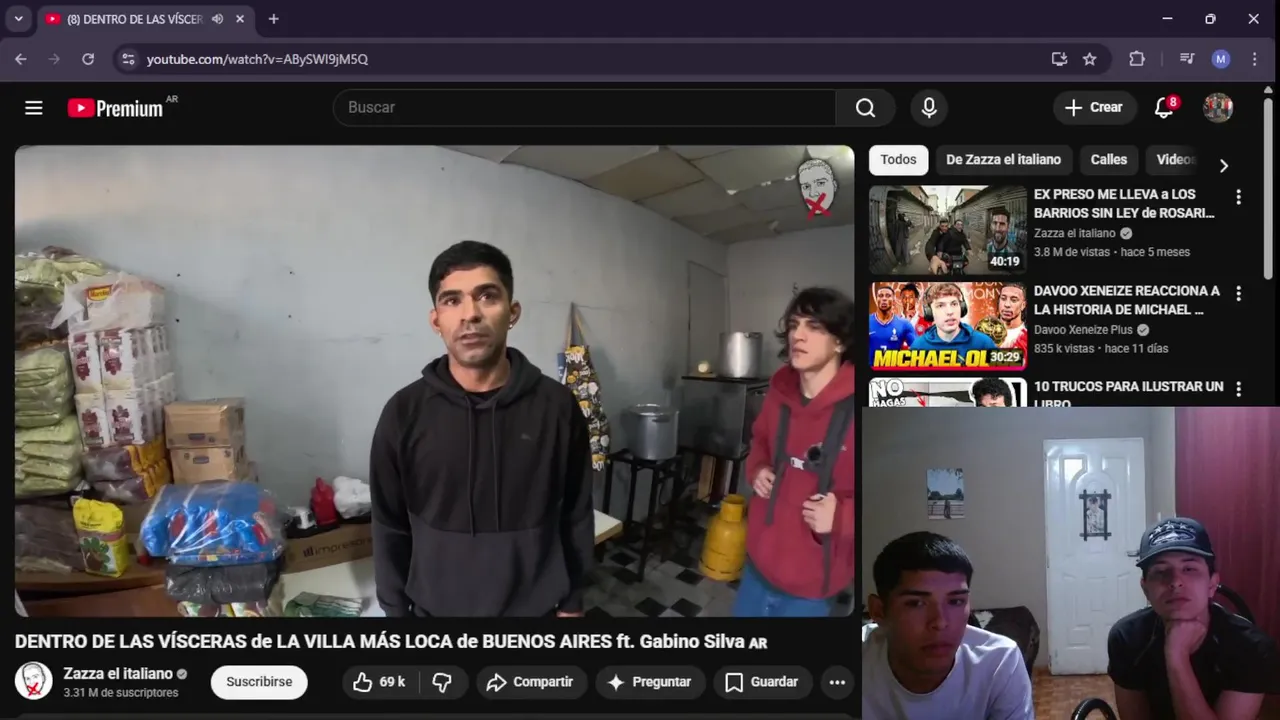Open Chrome extensions puzzle icon
This screenshot has width=1280, height=720.
point(1137,59)
